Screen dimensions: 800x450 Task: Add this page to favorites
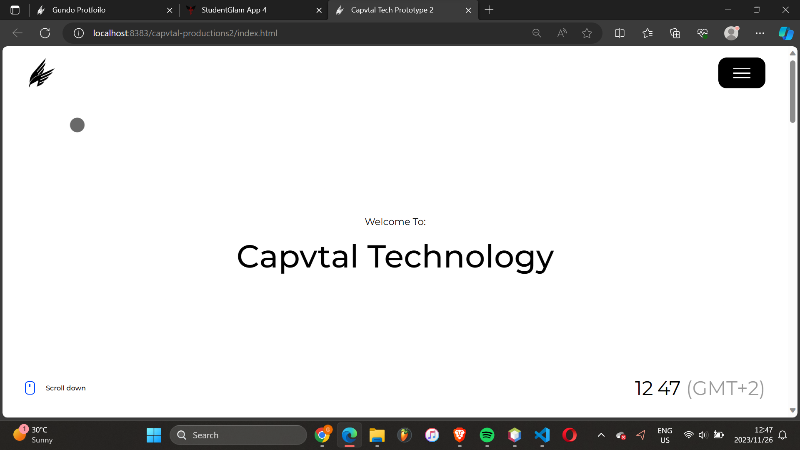pyautogui.click(x=587, y=33)
